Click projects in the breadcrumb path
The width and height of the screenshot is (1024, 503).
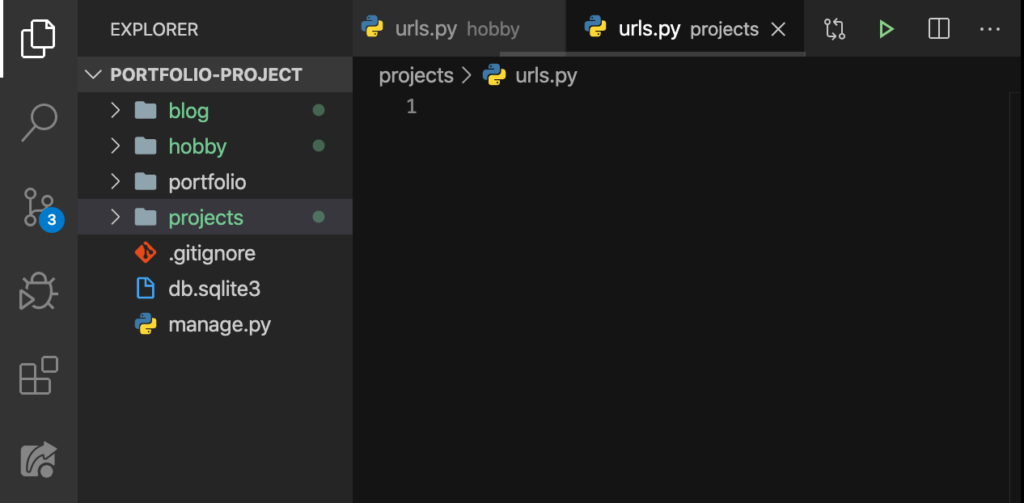[416, 76]
